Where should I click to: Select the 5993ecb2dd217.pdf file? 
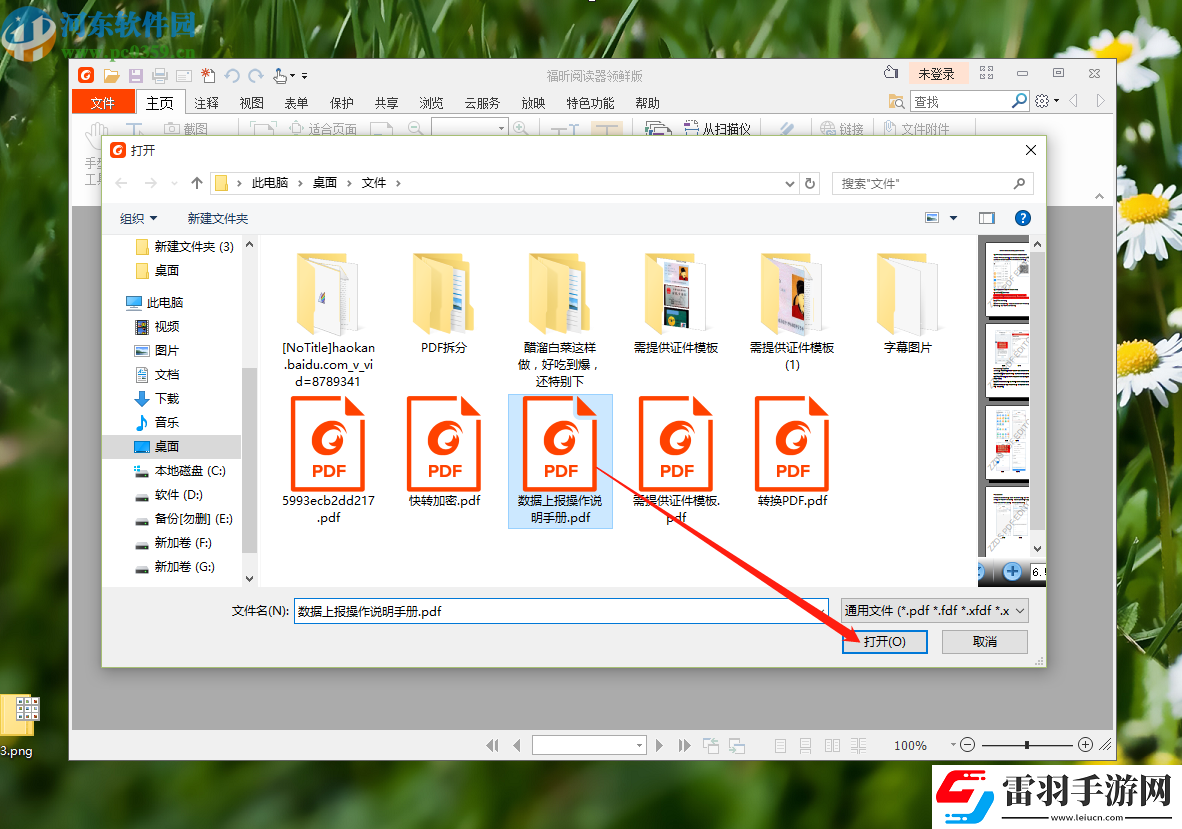click(329, 460)
